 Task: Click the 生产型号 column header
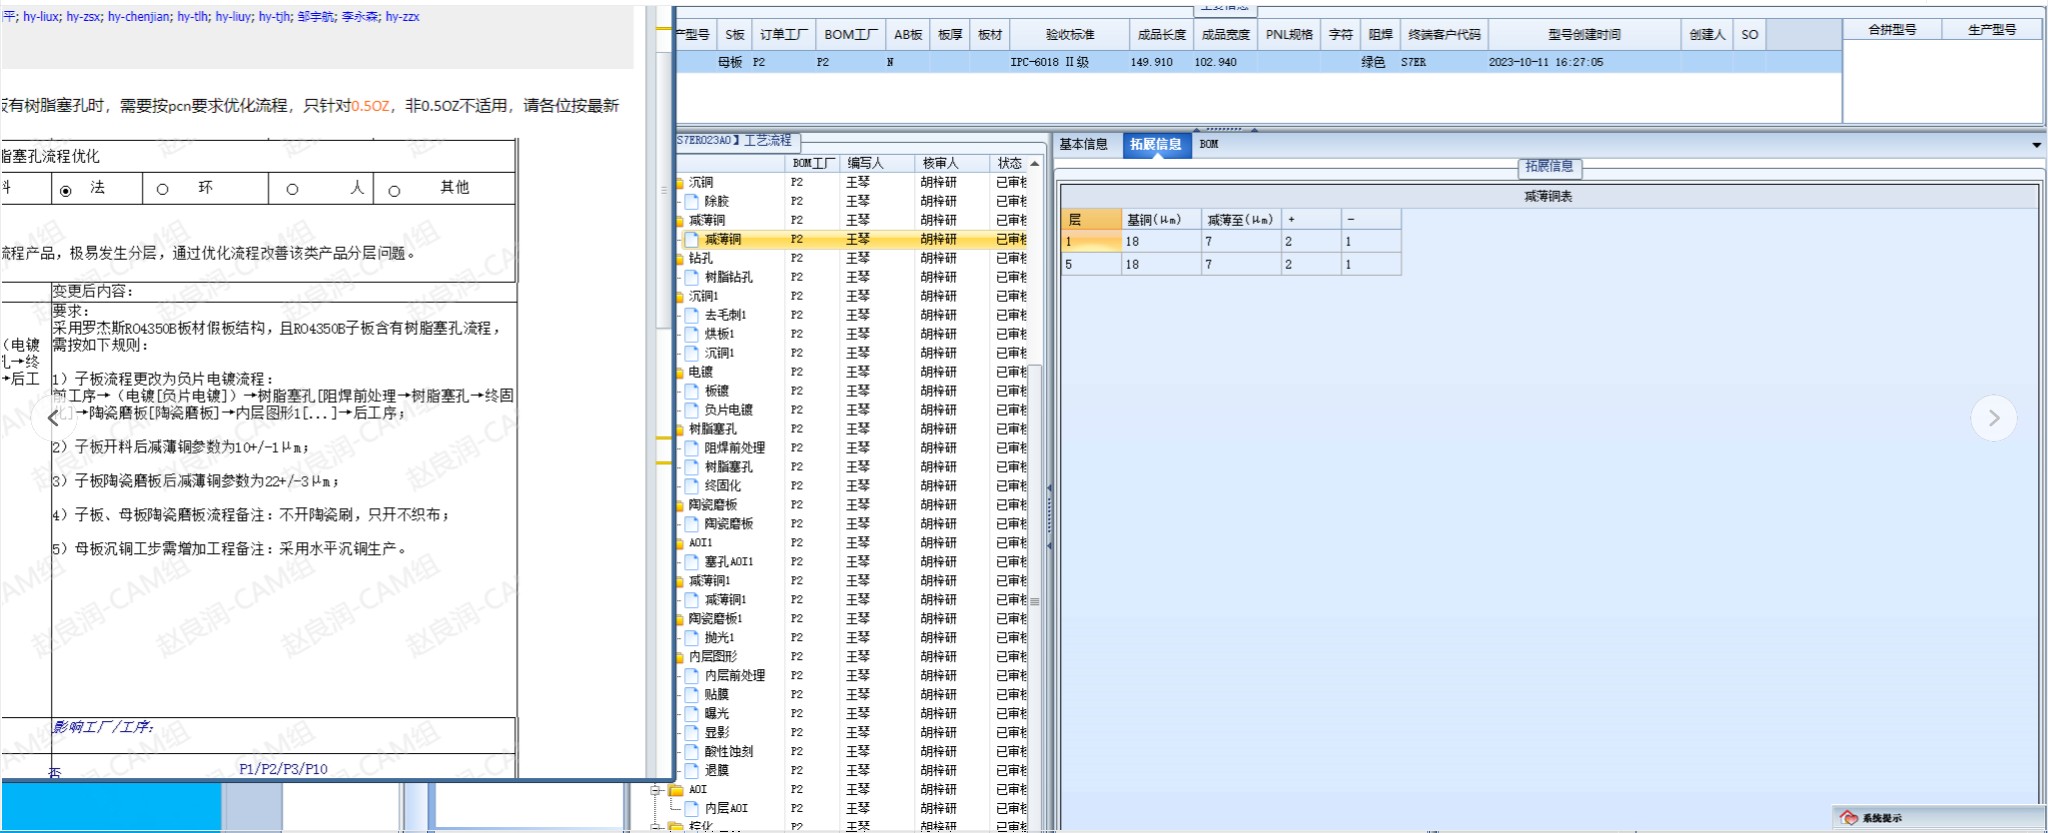(x=1991, y=30)
